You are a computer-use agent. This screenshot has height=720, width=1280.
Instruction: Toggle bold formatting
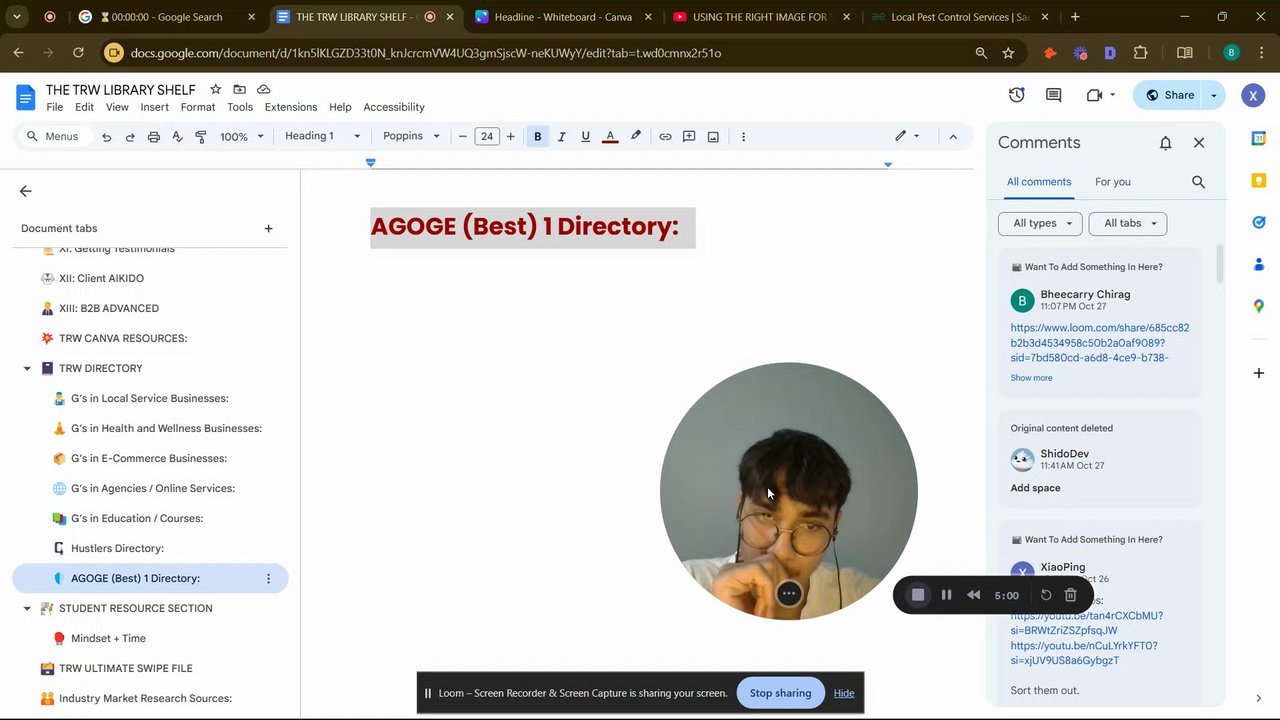click(538, 137)
